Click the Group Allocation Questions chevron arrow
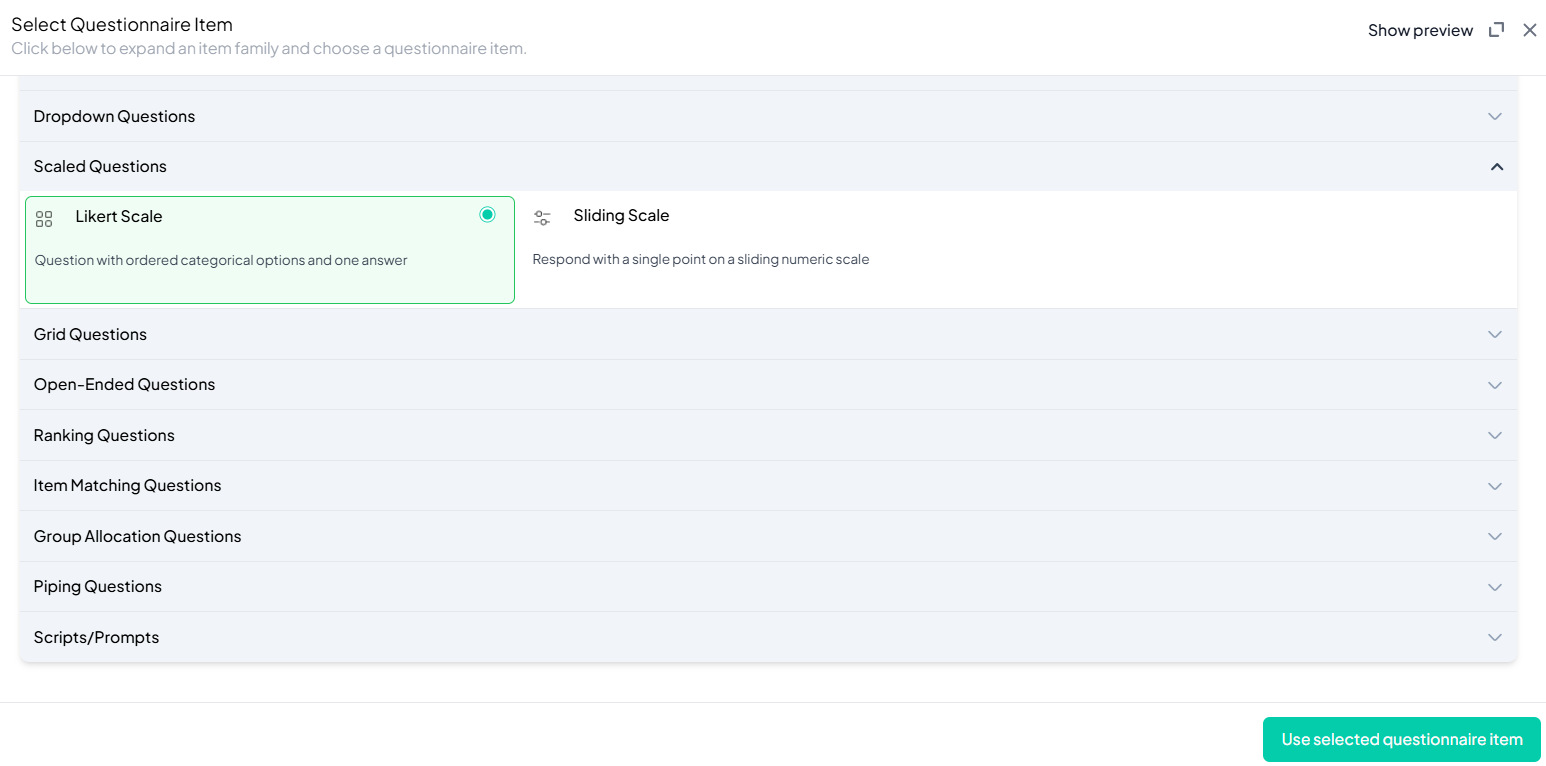Screen dimensions: 1546x766 pyautogui.click(x=1494, y=537)
